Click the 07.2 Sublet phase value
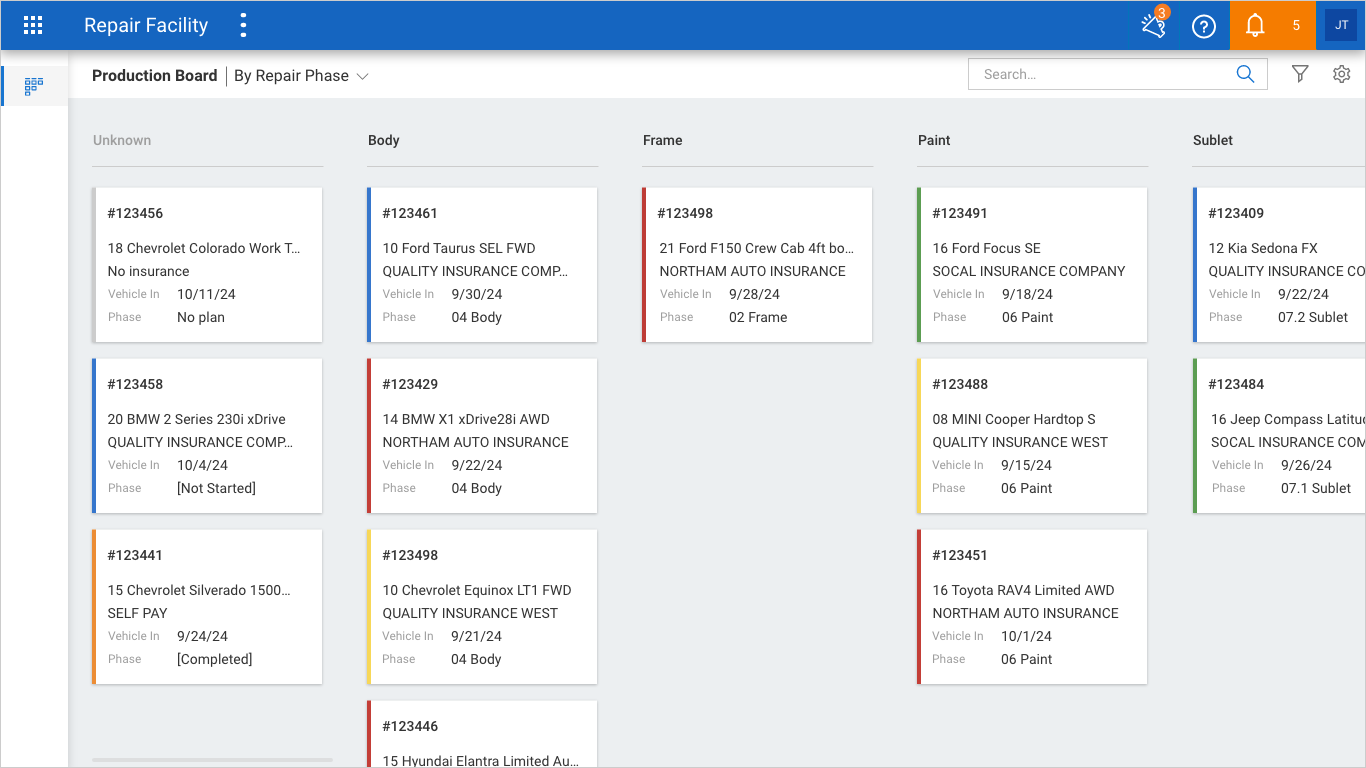 click(1313, 317)
